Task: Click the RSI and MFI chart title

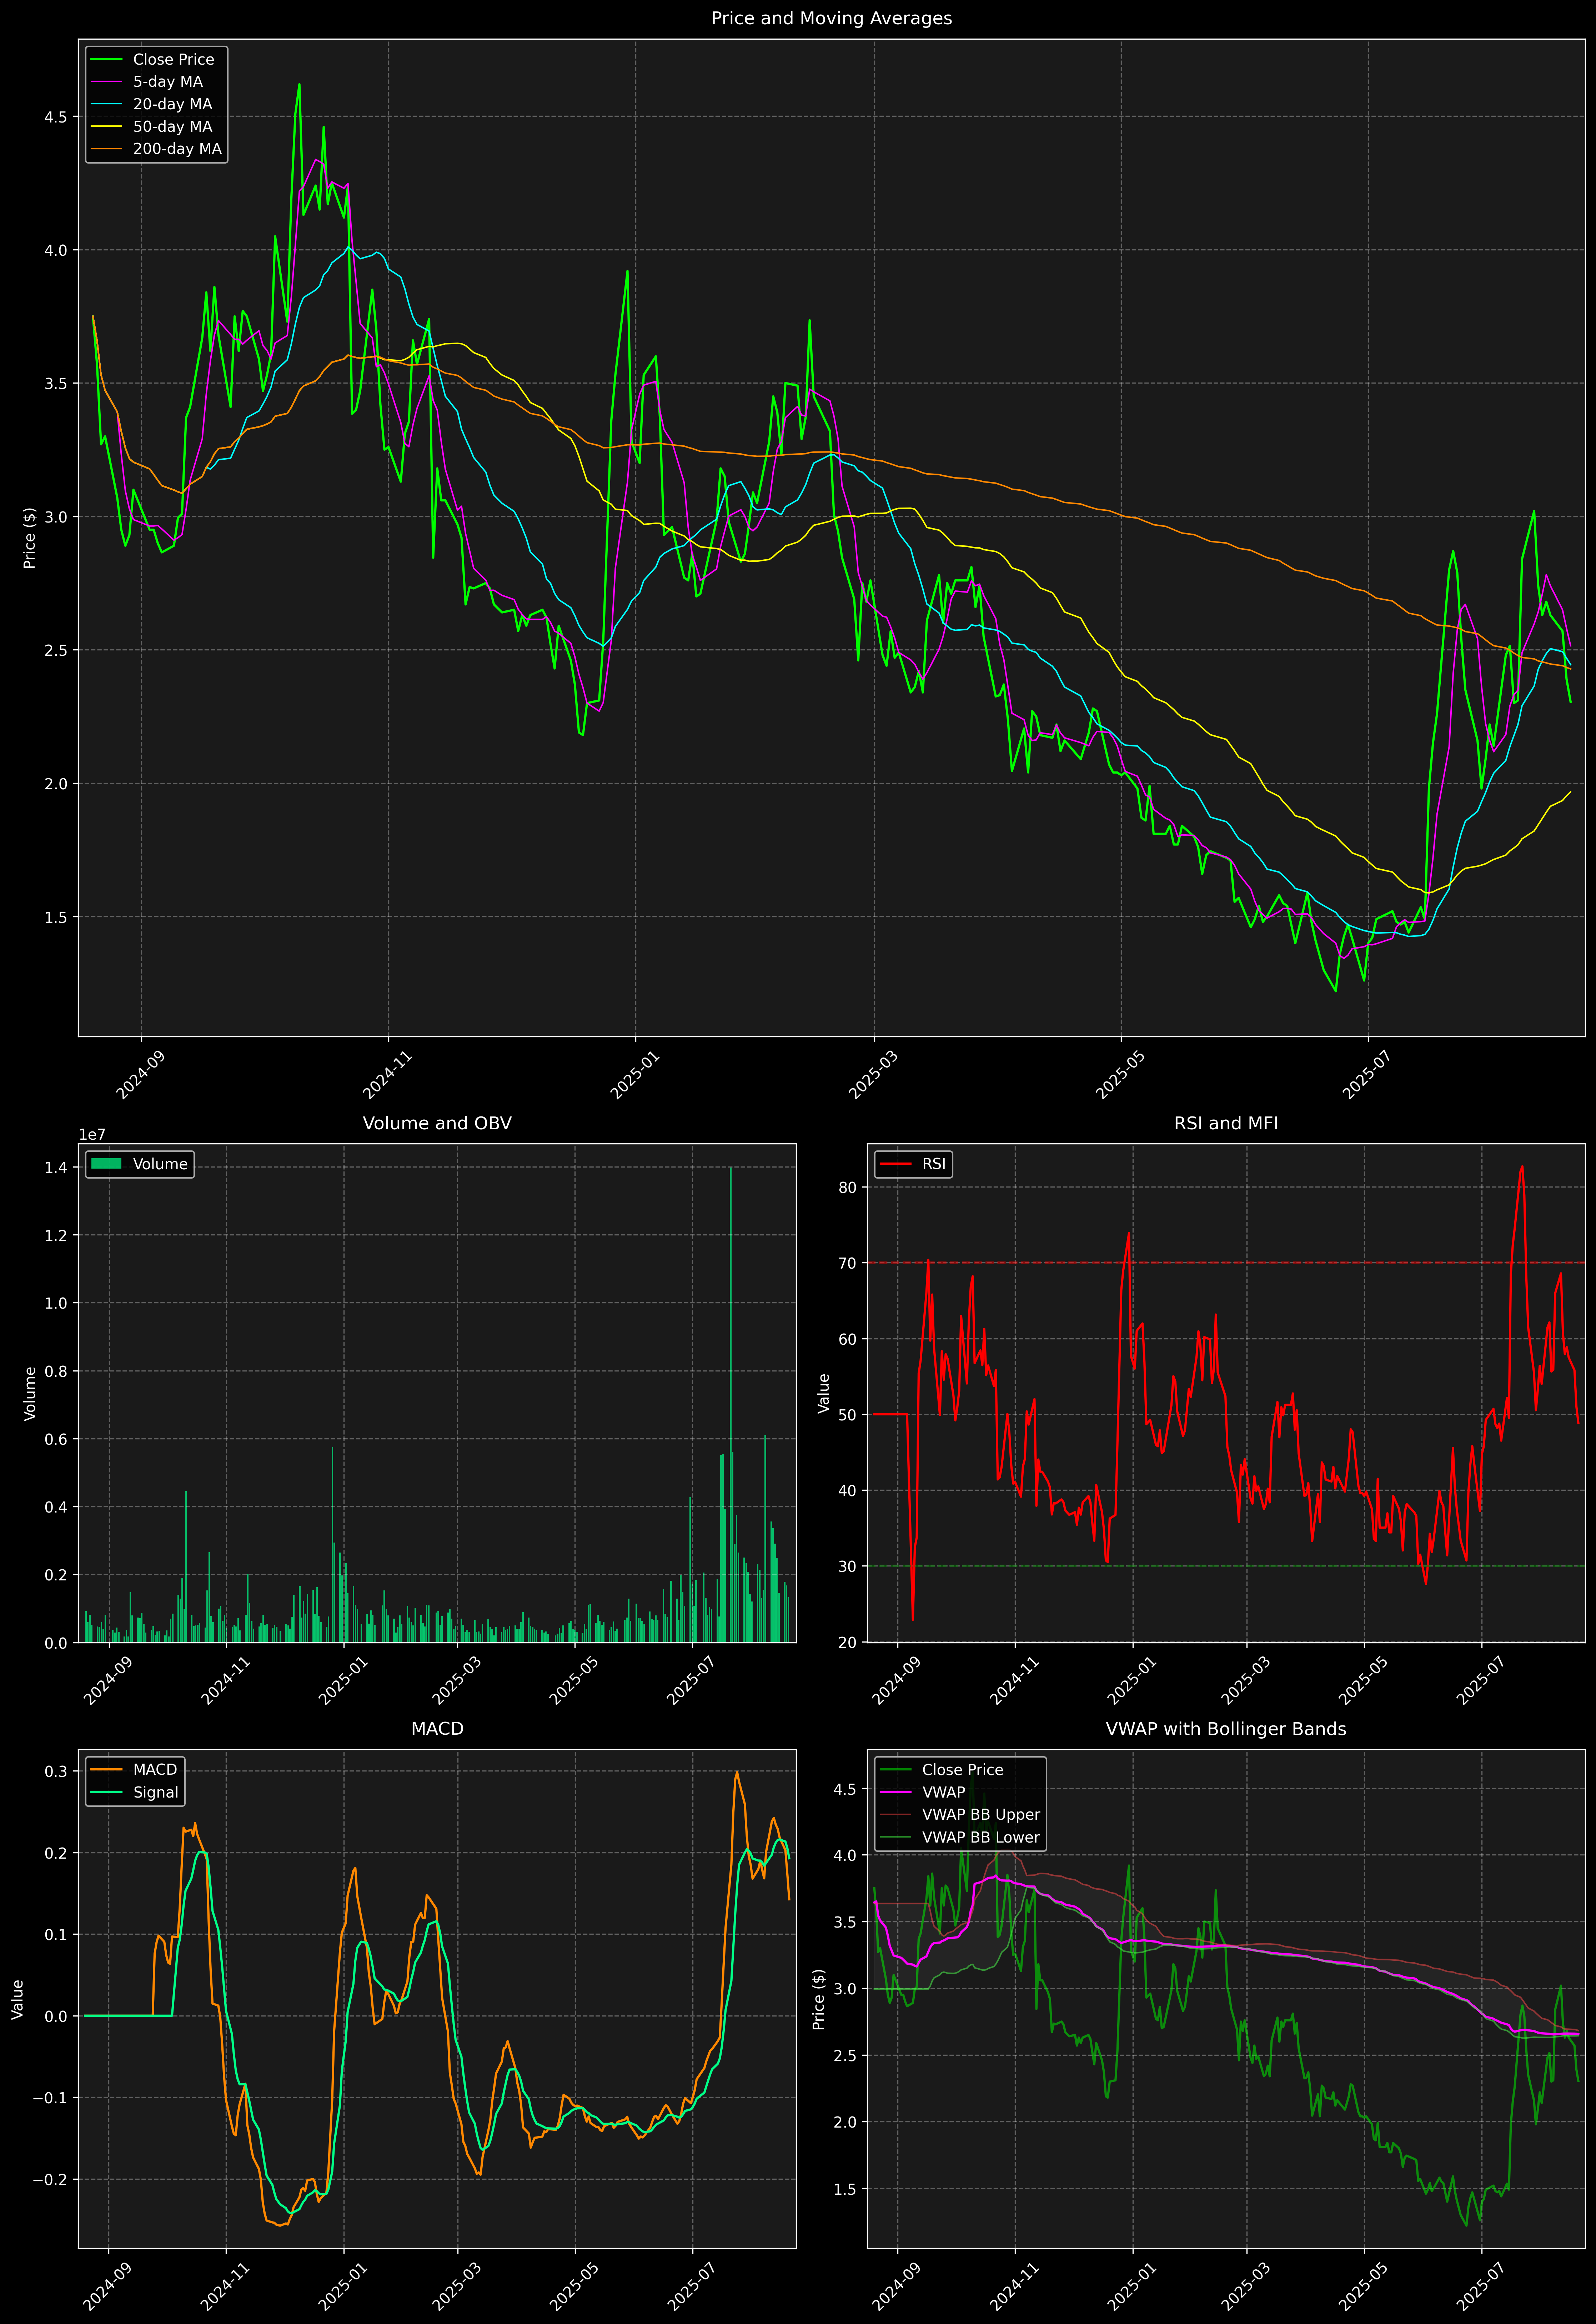Action: 1226,1123
